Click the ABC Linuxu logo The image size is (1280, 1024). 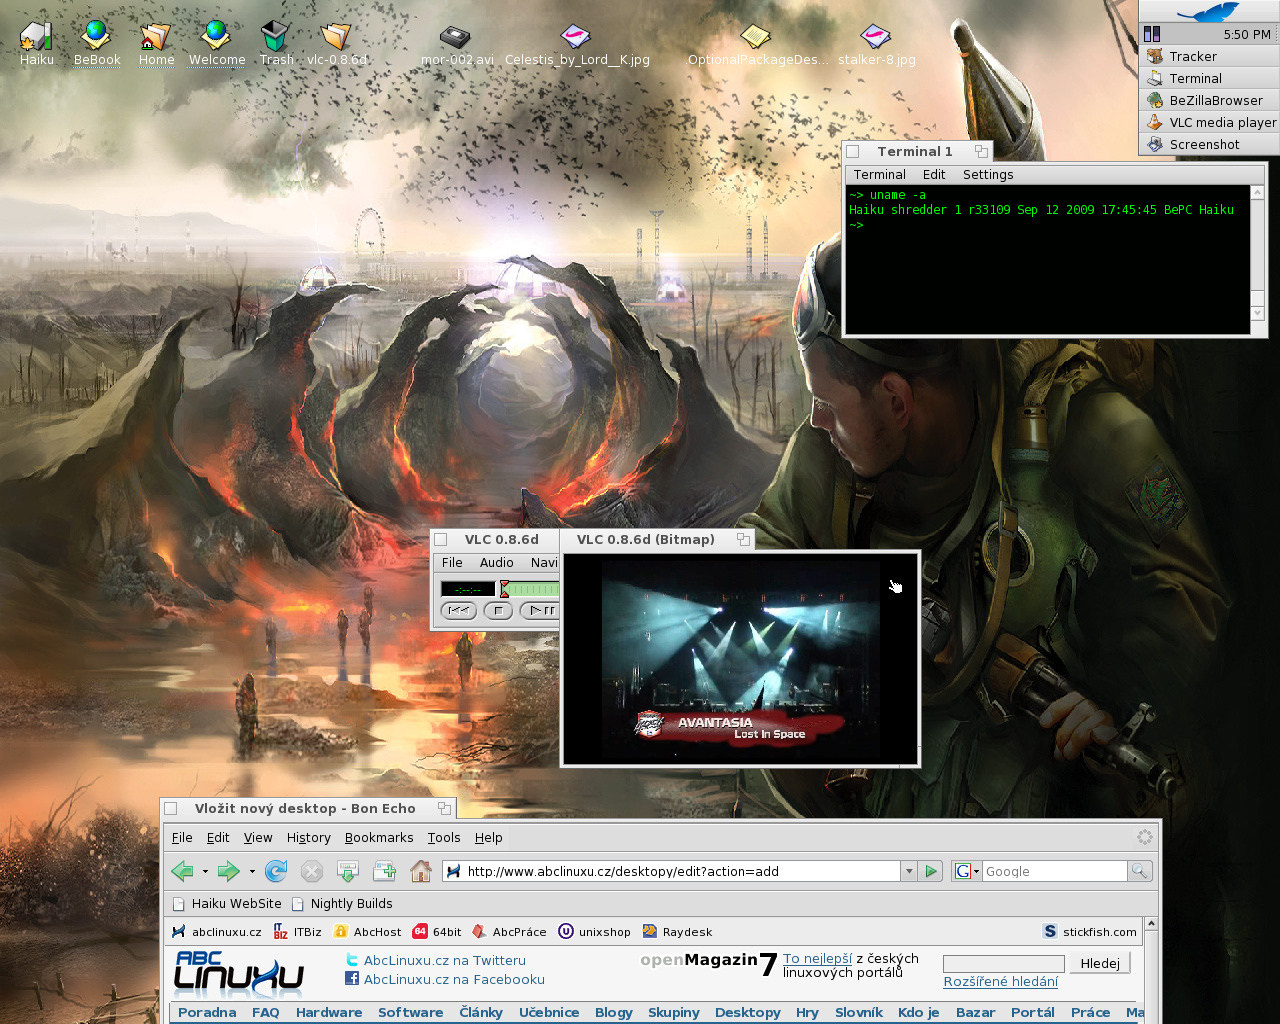click(239, 973)
